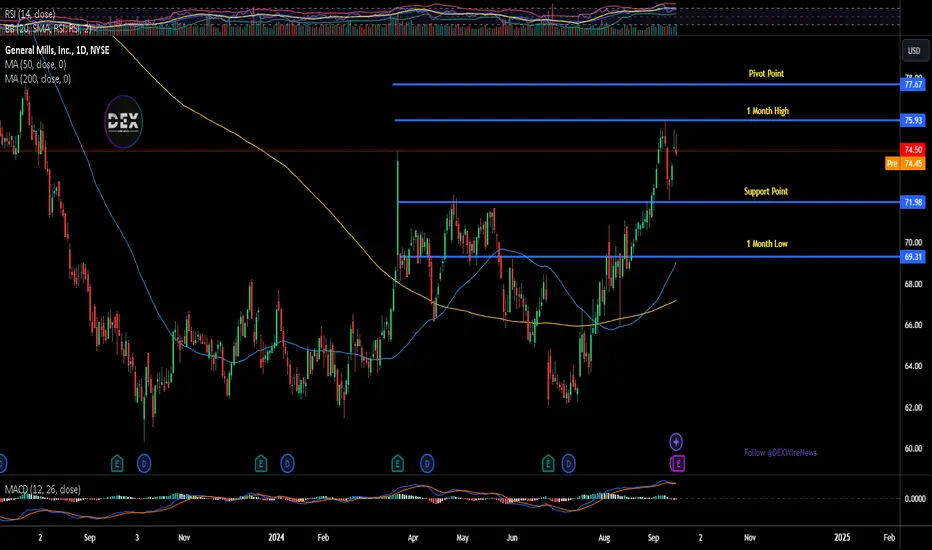The height and width of the screenshot is (550, 932).
Task: Click the 66.00 value on the price axis
Action: coord(913,325)
